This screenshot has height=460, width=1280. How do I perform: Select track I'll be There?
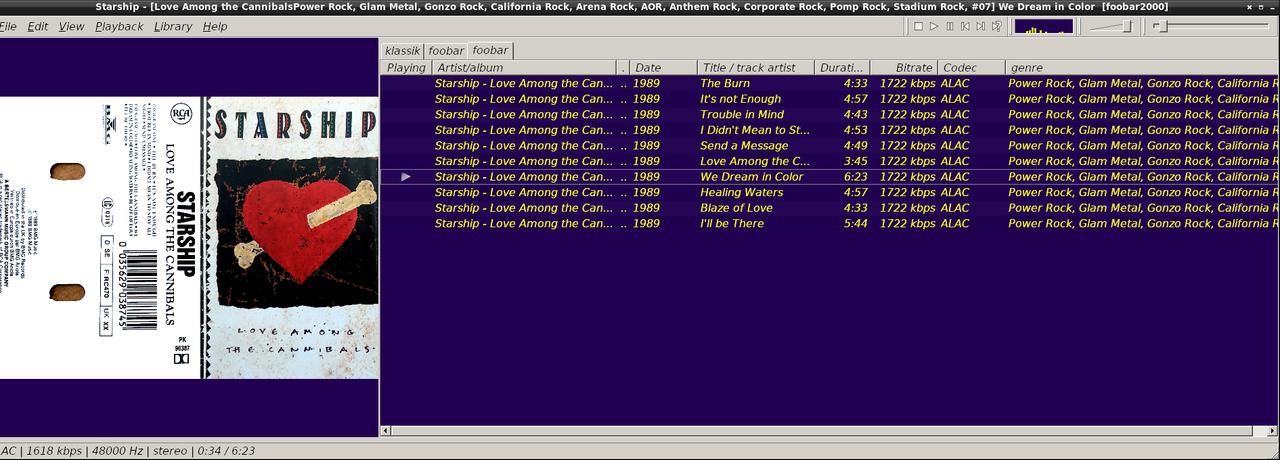click(x=830, y=224)
